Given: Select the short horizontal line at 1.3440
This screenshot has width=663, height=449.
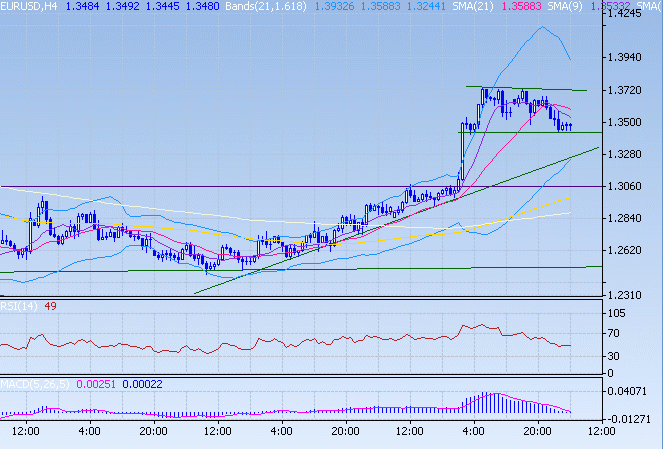Looking at the screenshot, I should 530,132.
